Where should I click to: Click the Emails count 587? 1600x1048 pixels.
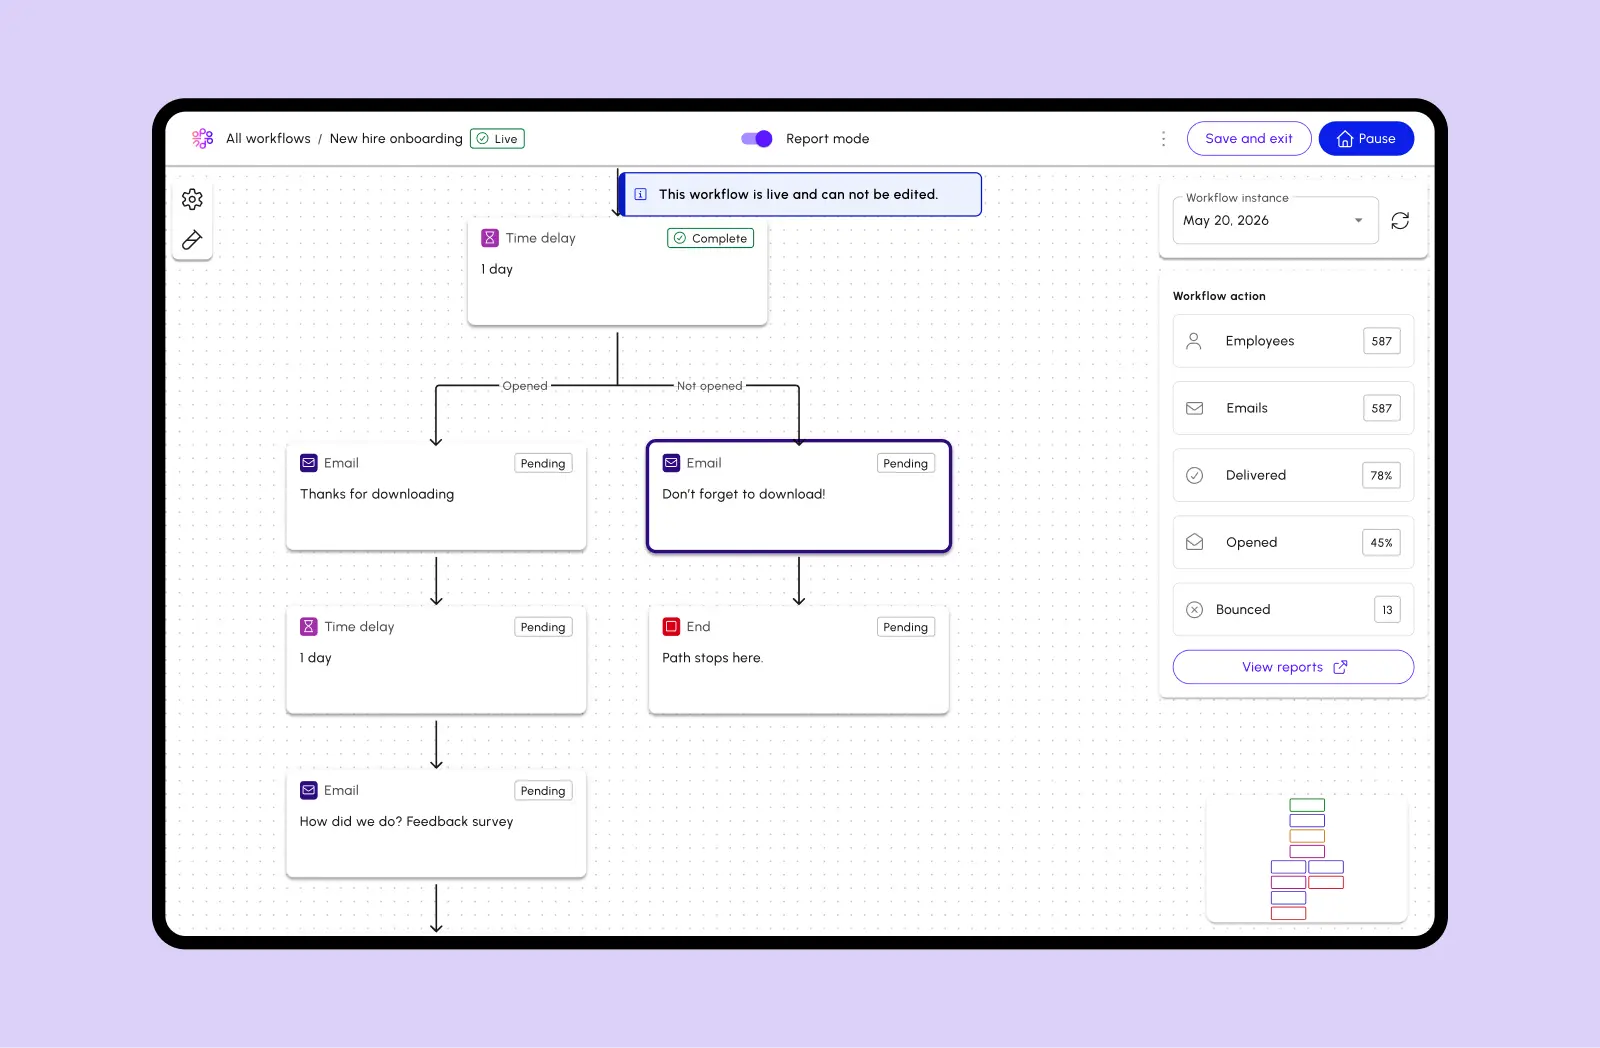(1382, 408)
